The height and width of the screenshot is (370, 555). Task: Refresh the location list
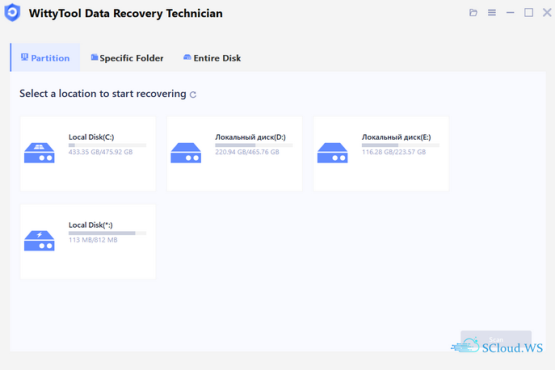193,95
